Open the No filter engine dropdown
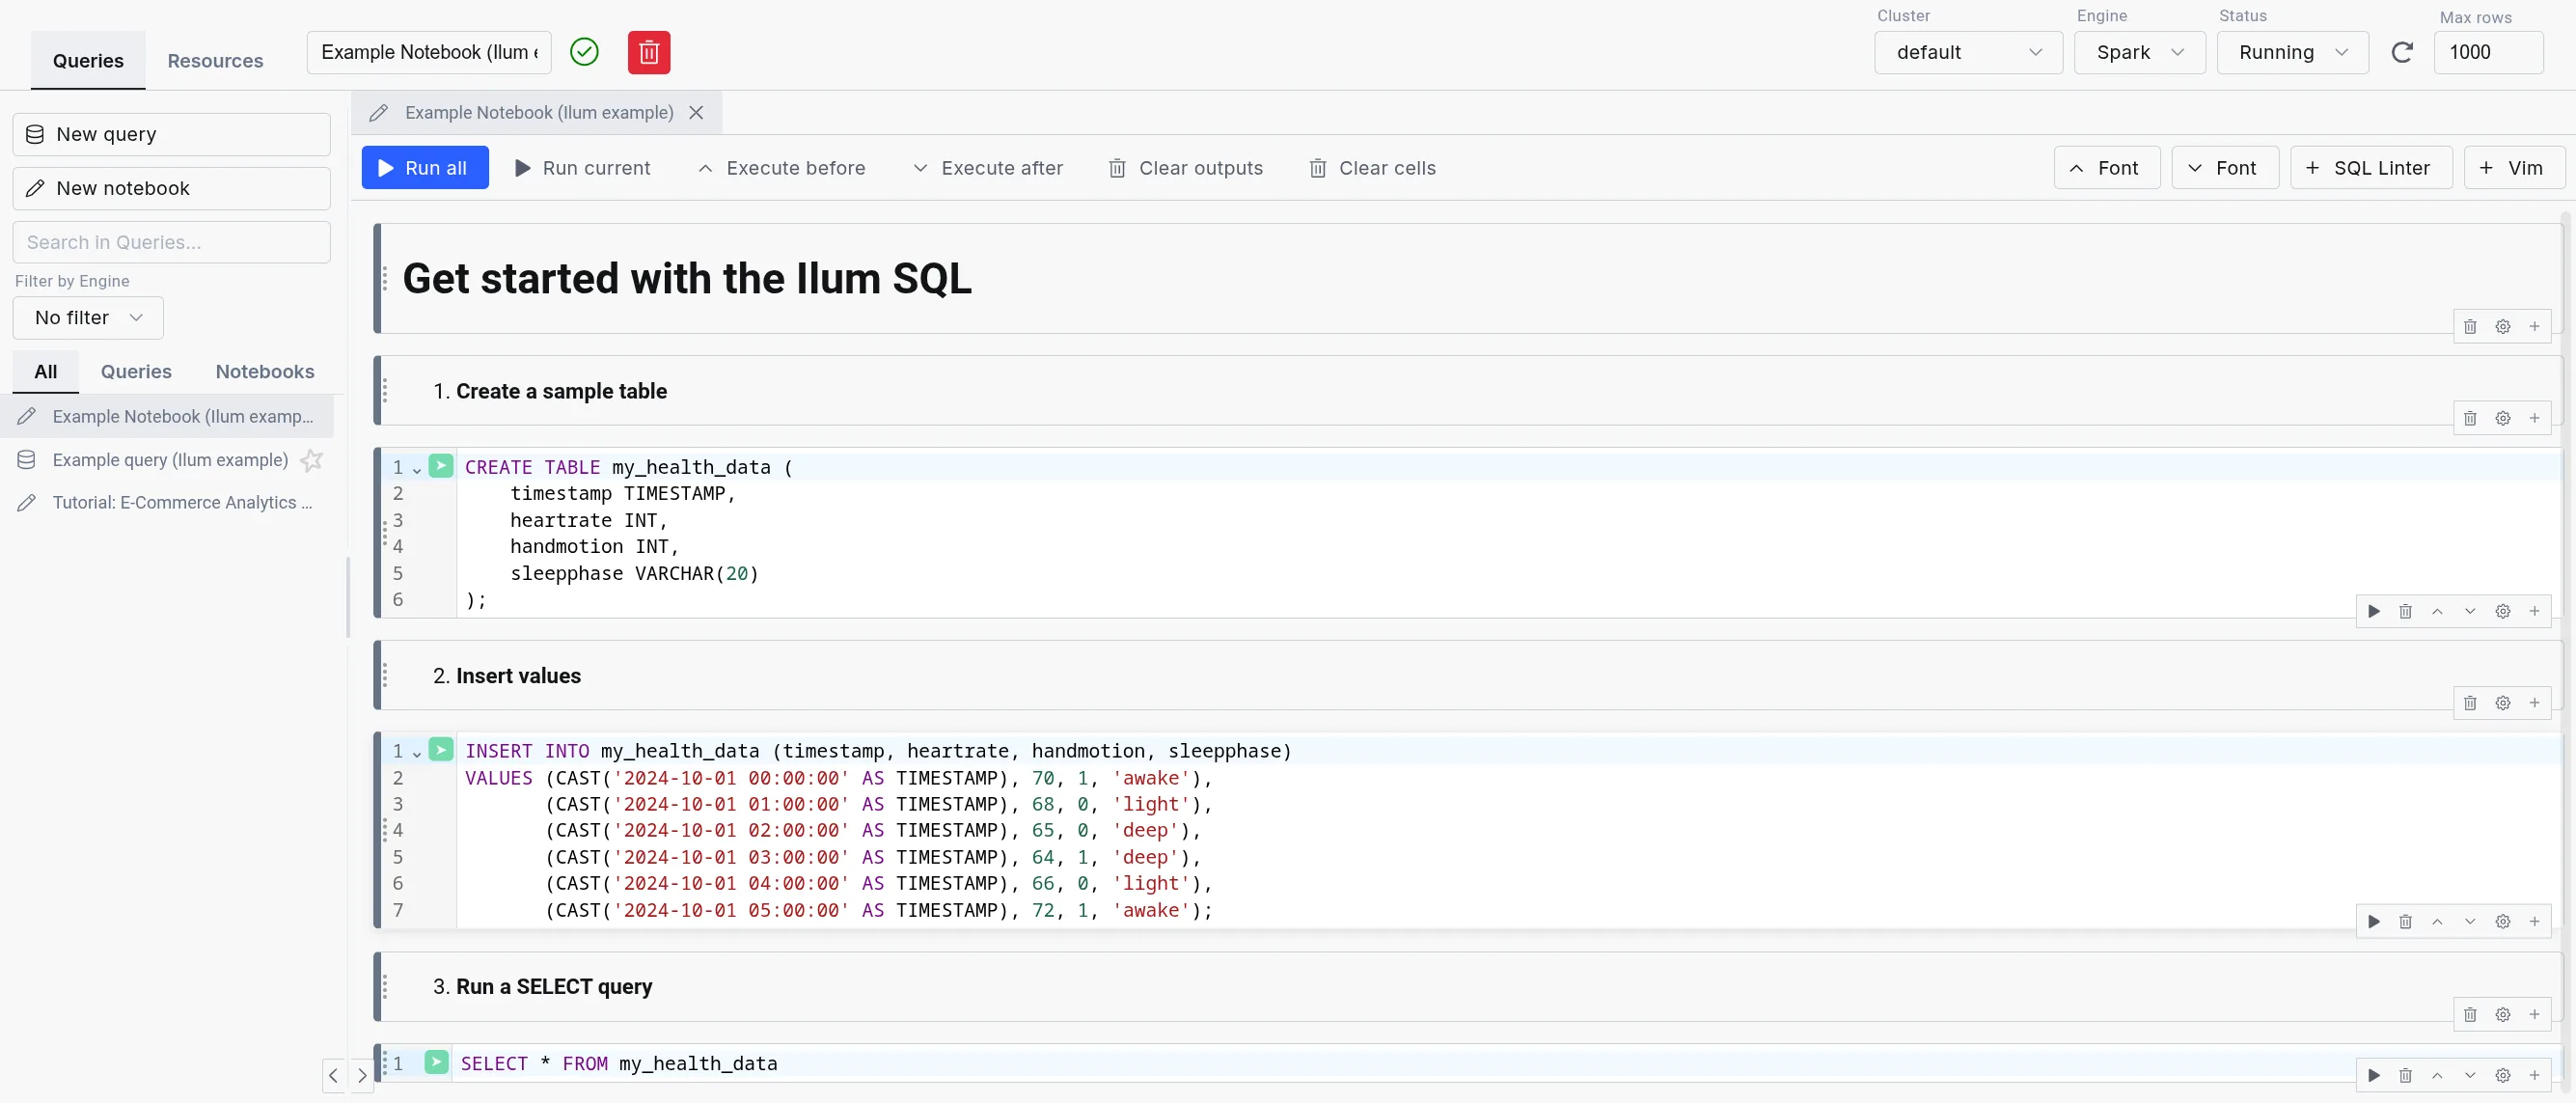 click(x=87, y=317)
